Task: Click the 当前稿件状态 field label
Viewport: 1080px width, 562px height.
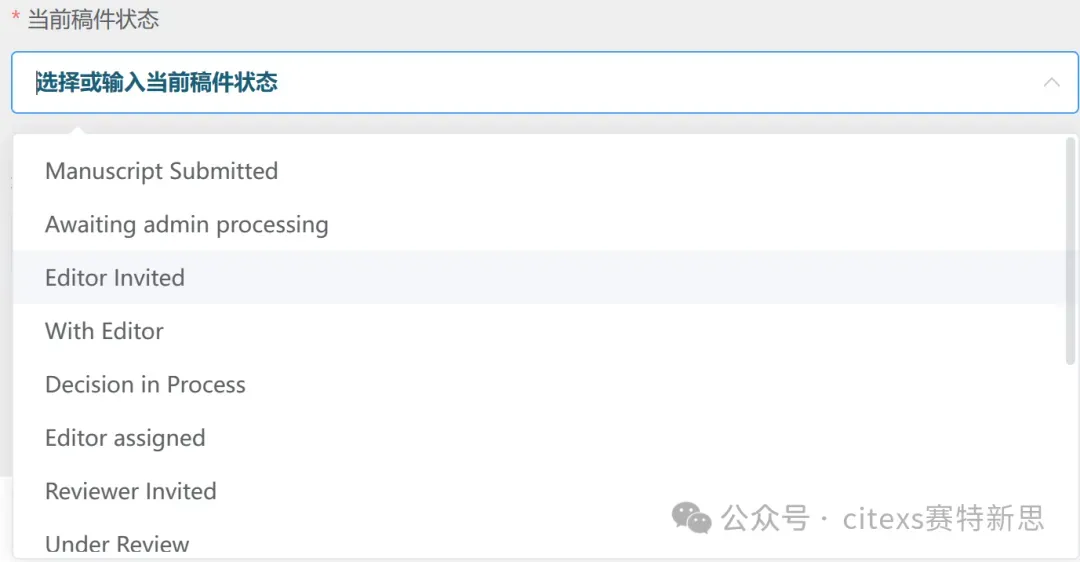Action: (93, 19)
